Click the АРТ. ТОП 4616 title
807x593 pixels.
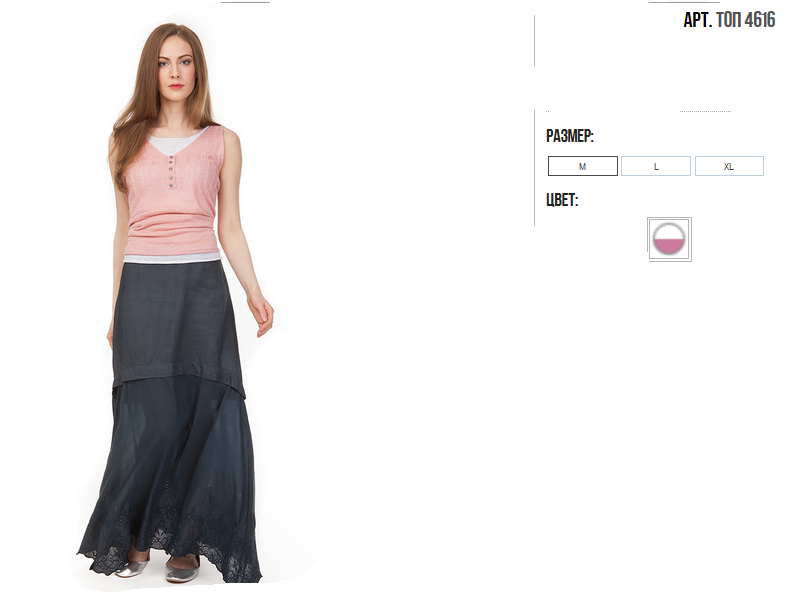pyautogui.click(x=729, y=20)
